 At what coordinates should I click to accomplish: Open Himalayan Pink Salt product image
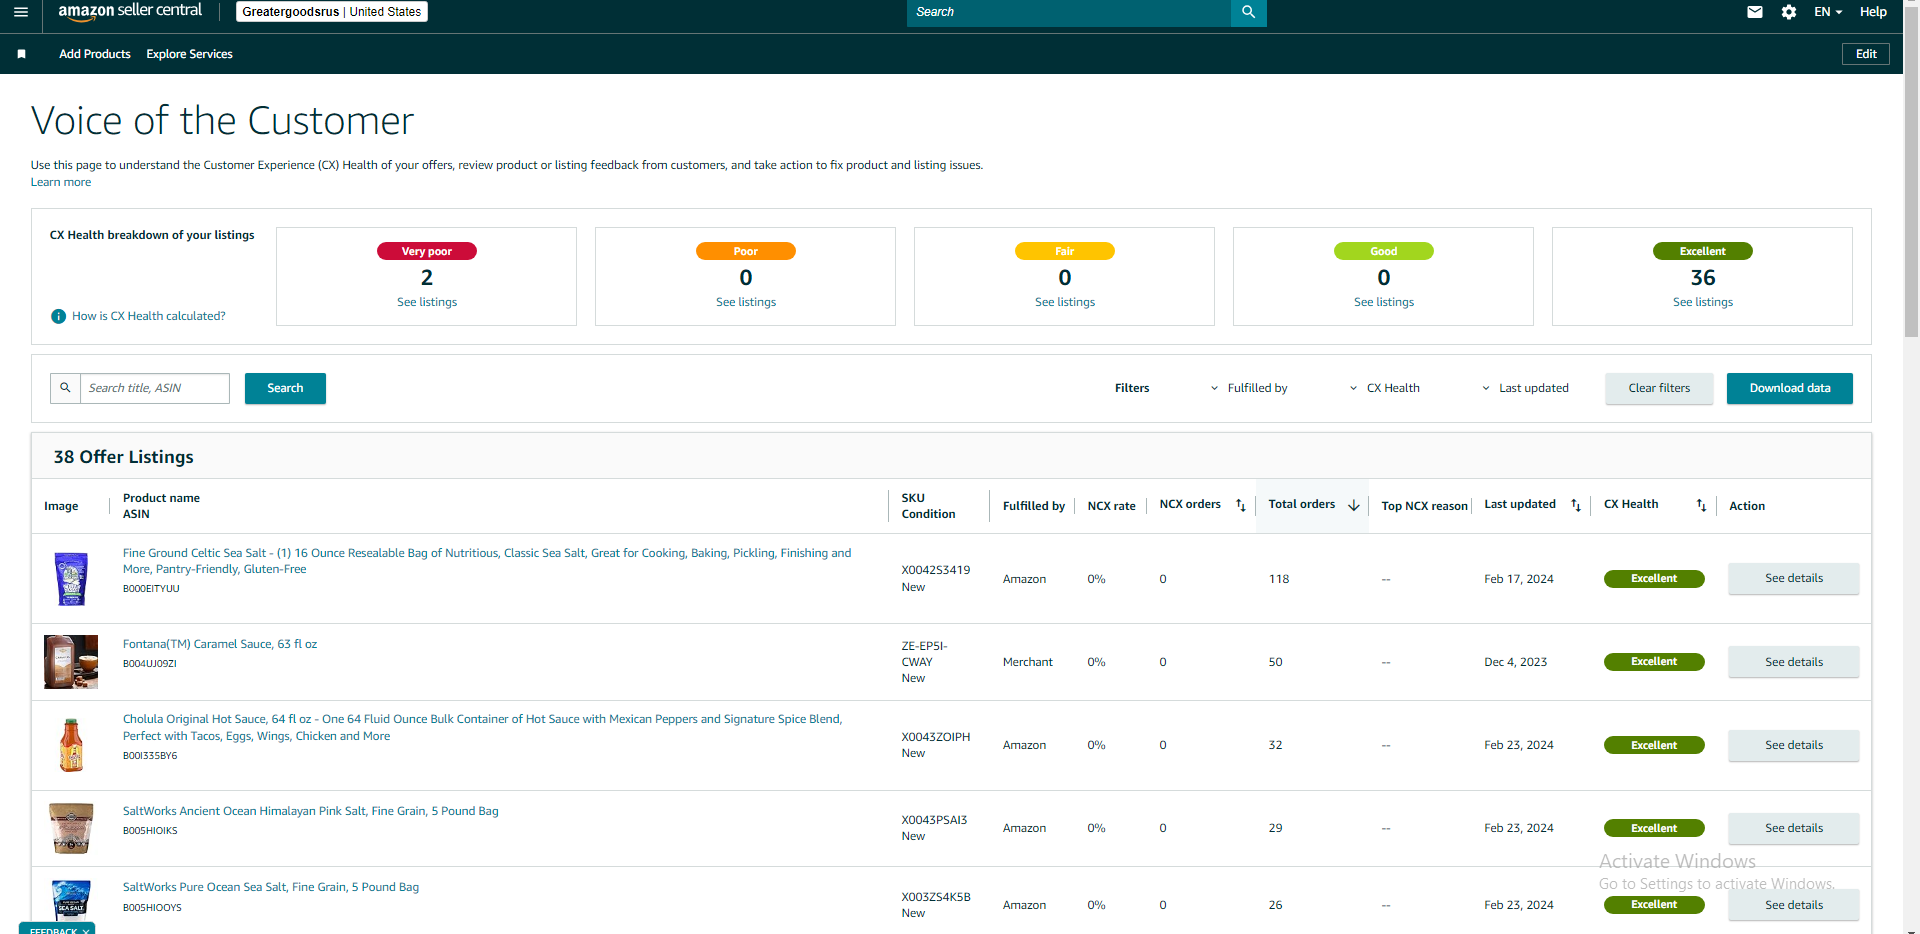[71, 828]
